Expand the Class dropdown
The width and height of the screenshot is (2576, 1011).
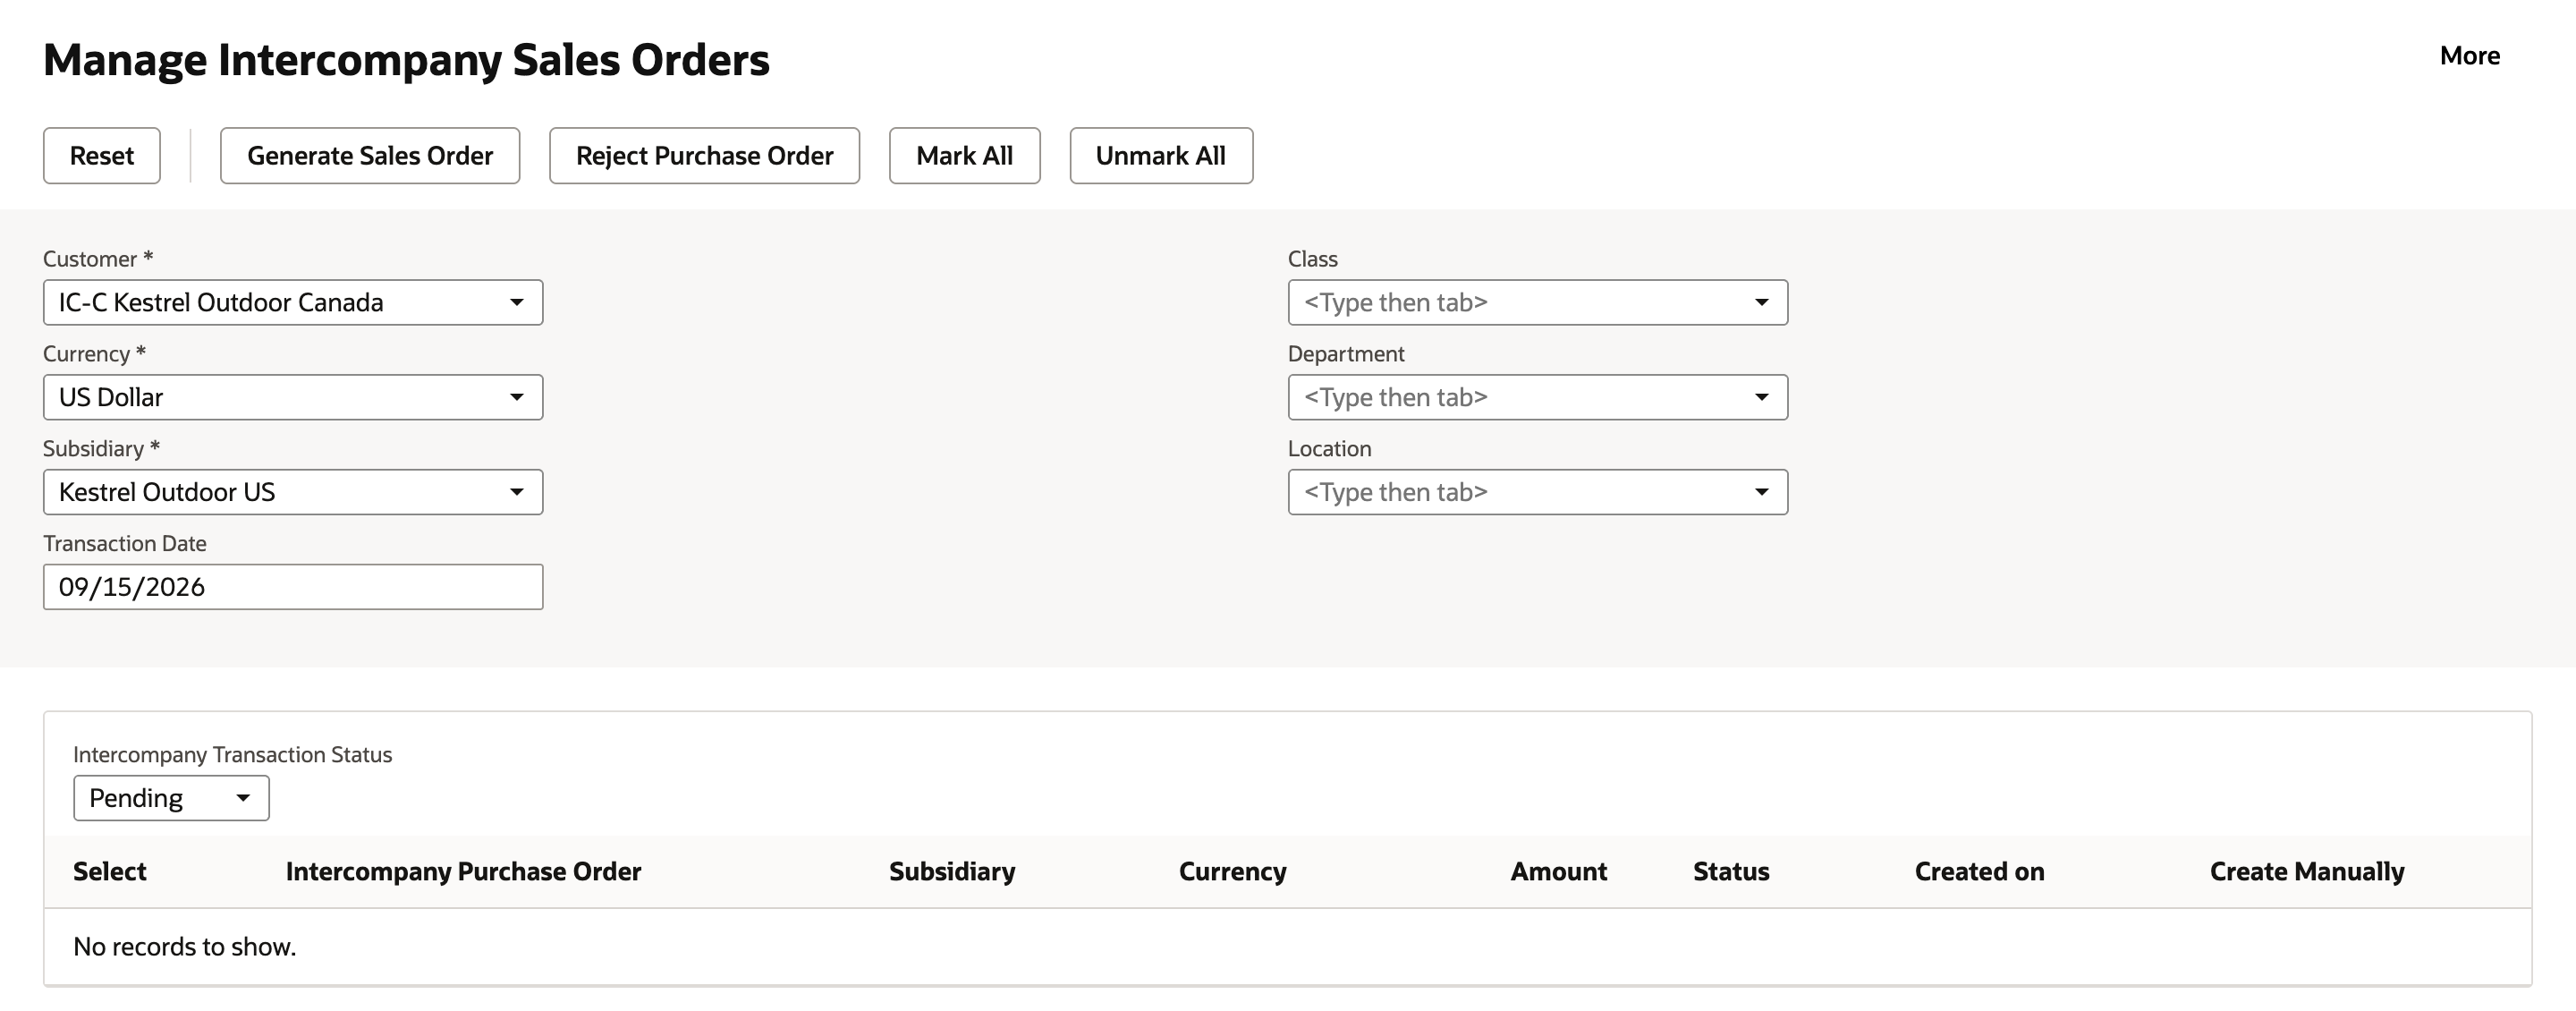pos(1538,302)
